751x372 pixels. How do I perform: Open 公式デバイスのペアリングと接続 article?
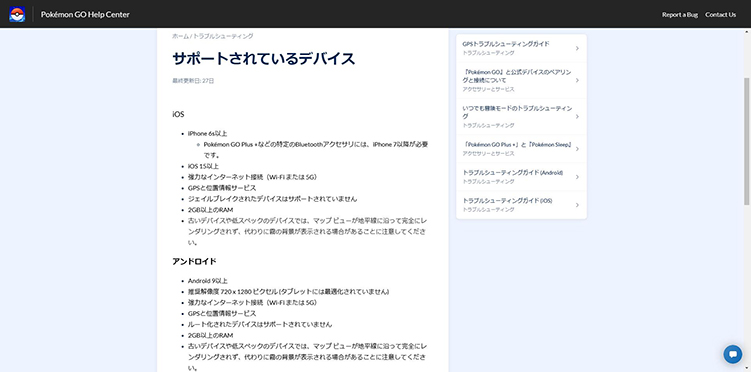click(517, 76)
